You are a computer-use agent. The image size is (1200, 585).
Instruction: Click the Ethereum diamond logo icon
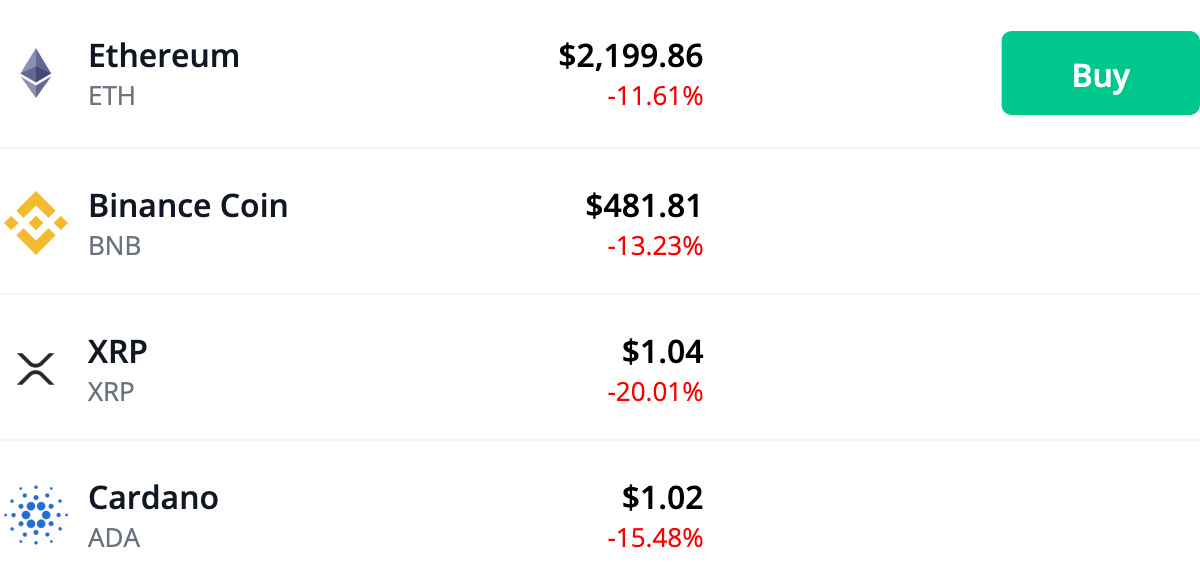[36, 74]
